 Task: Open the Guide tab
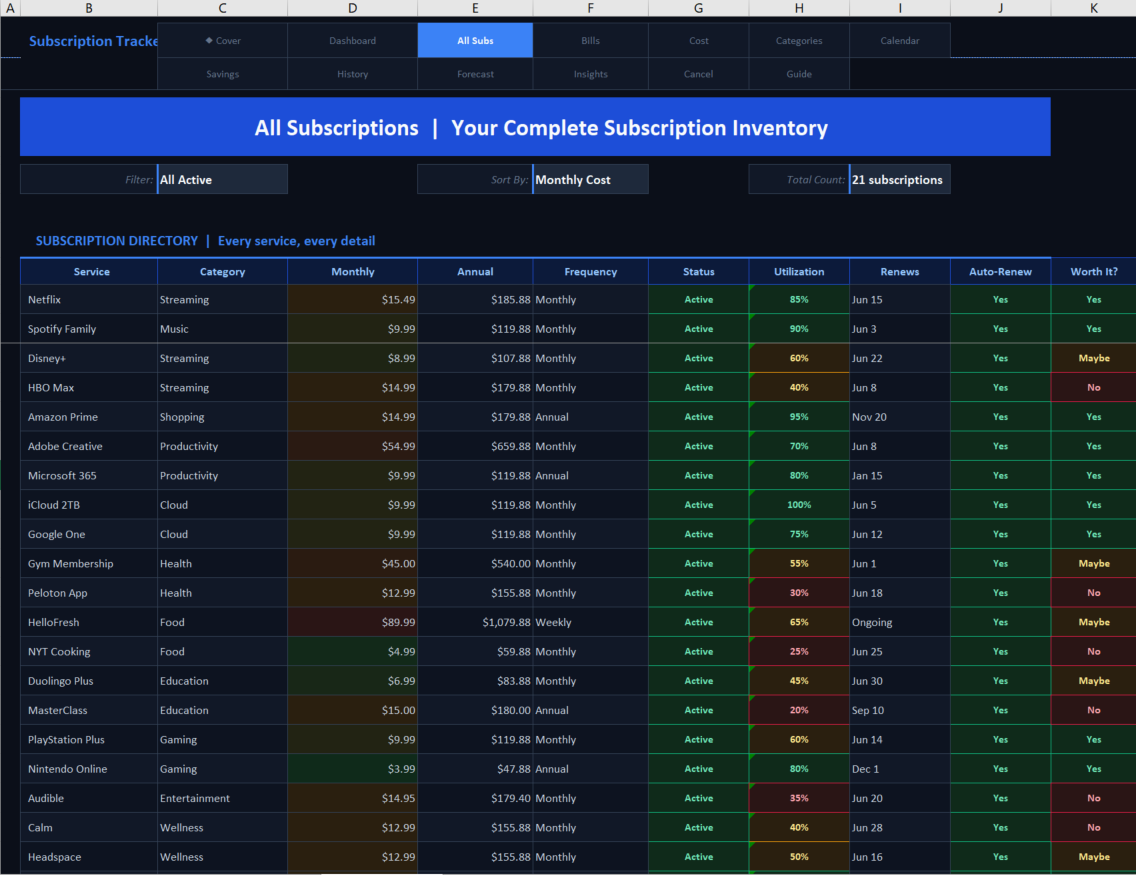799,74
